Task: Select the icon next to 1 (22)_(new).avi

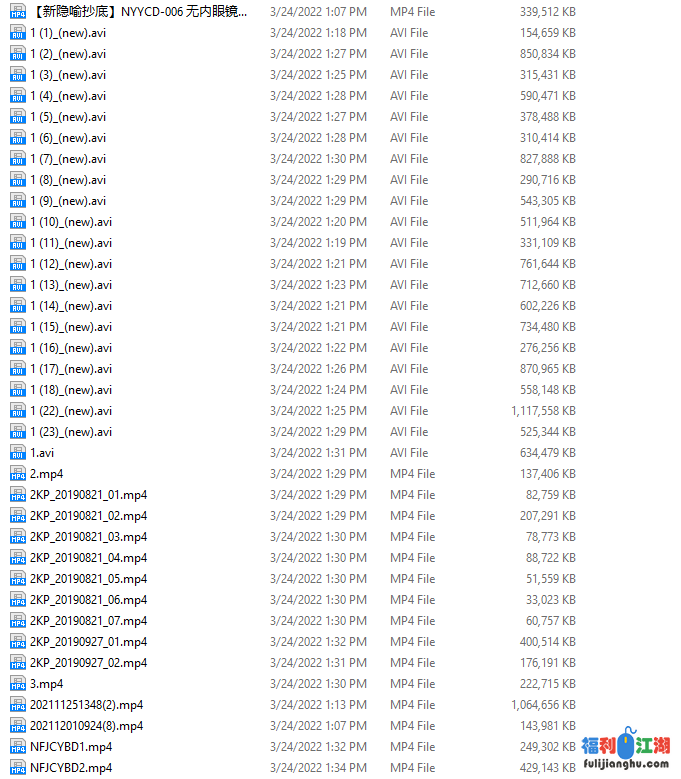Action: click(x=18, y=411)
